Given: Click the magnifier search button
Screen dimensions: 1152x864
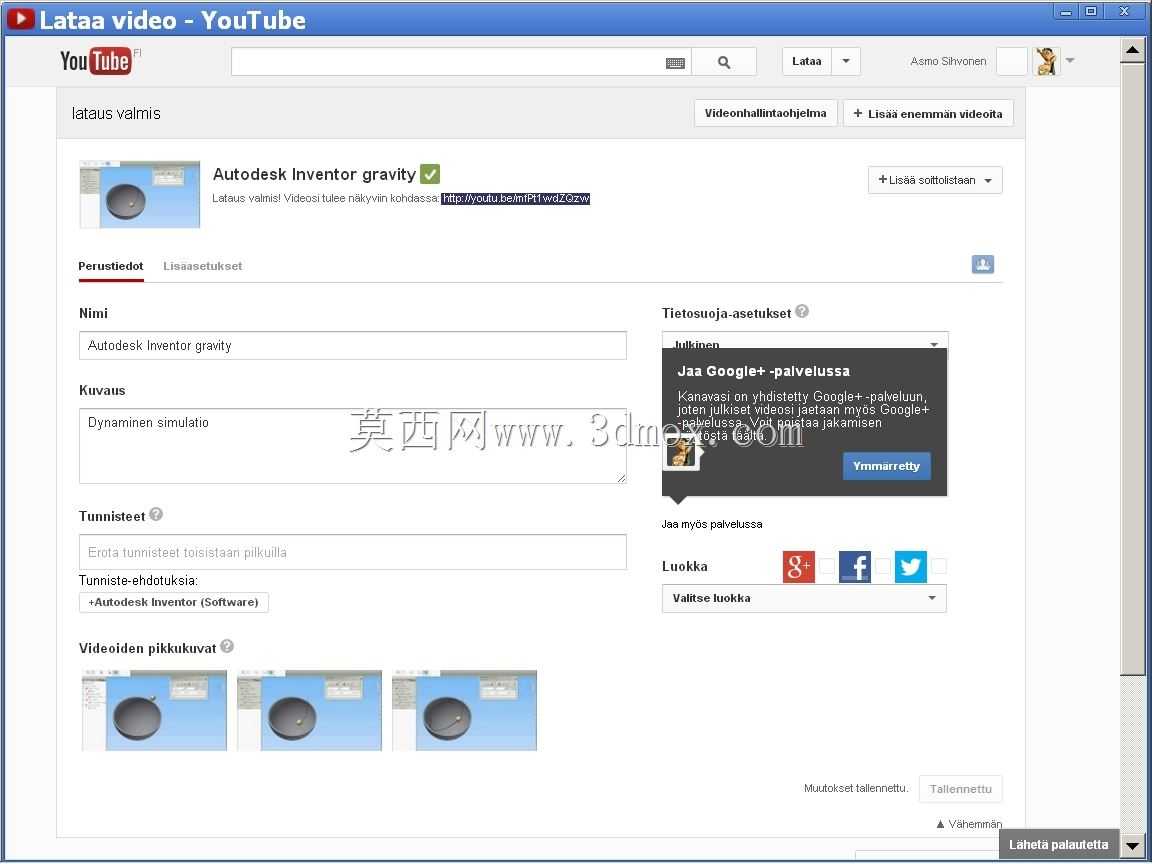Looking at the screenshot, I should point(724,62).
